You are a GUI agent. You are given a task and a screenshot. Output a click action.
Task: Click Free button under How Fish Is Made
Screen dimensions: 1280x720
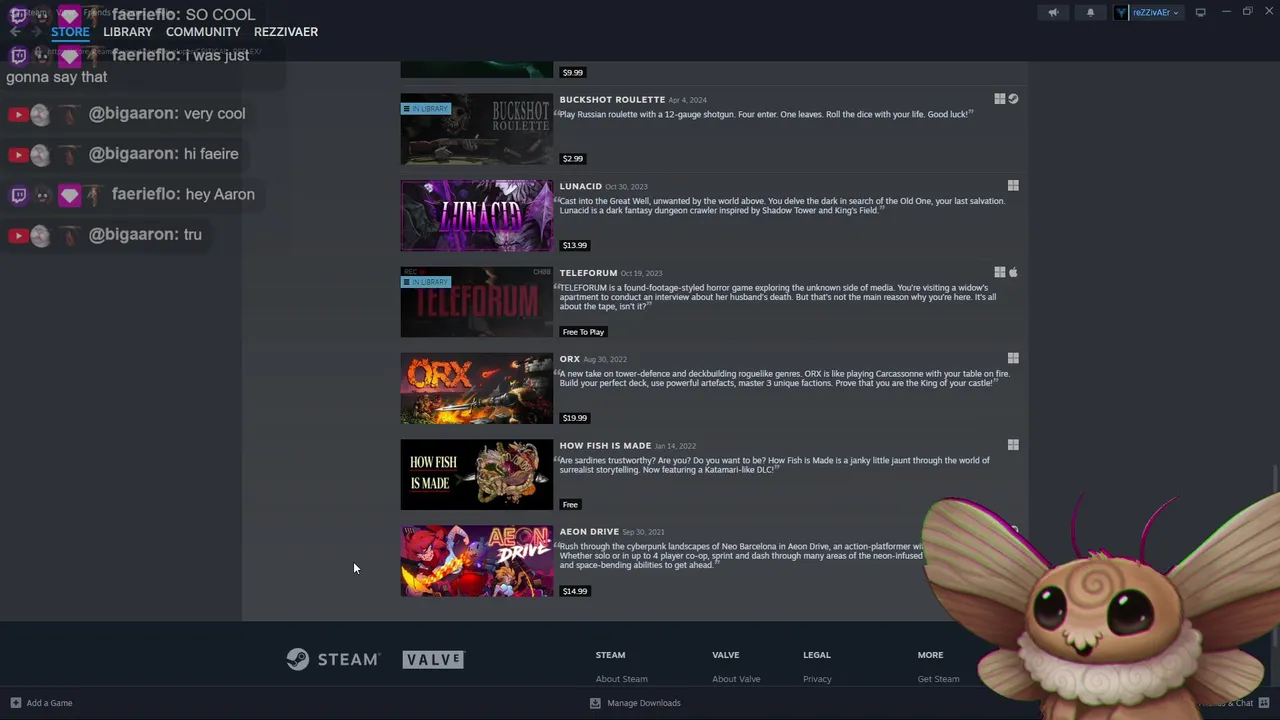coord(570,505)
